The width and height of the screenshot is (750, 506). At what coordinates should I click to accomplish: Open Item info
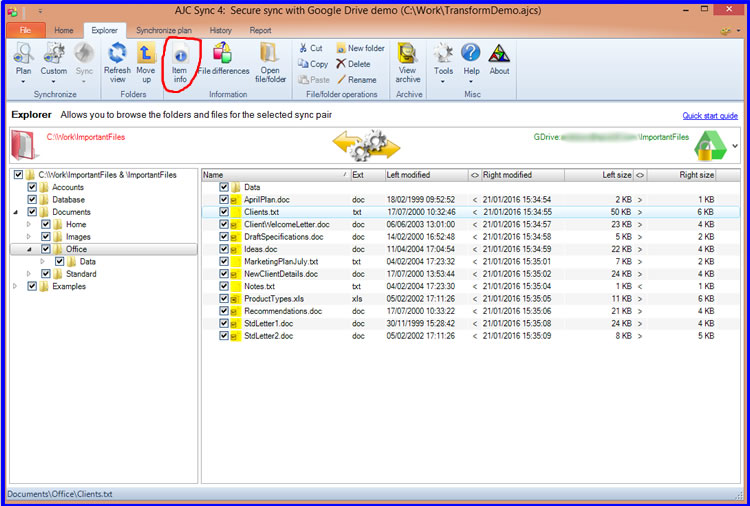tap(180, 65)
